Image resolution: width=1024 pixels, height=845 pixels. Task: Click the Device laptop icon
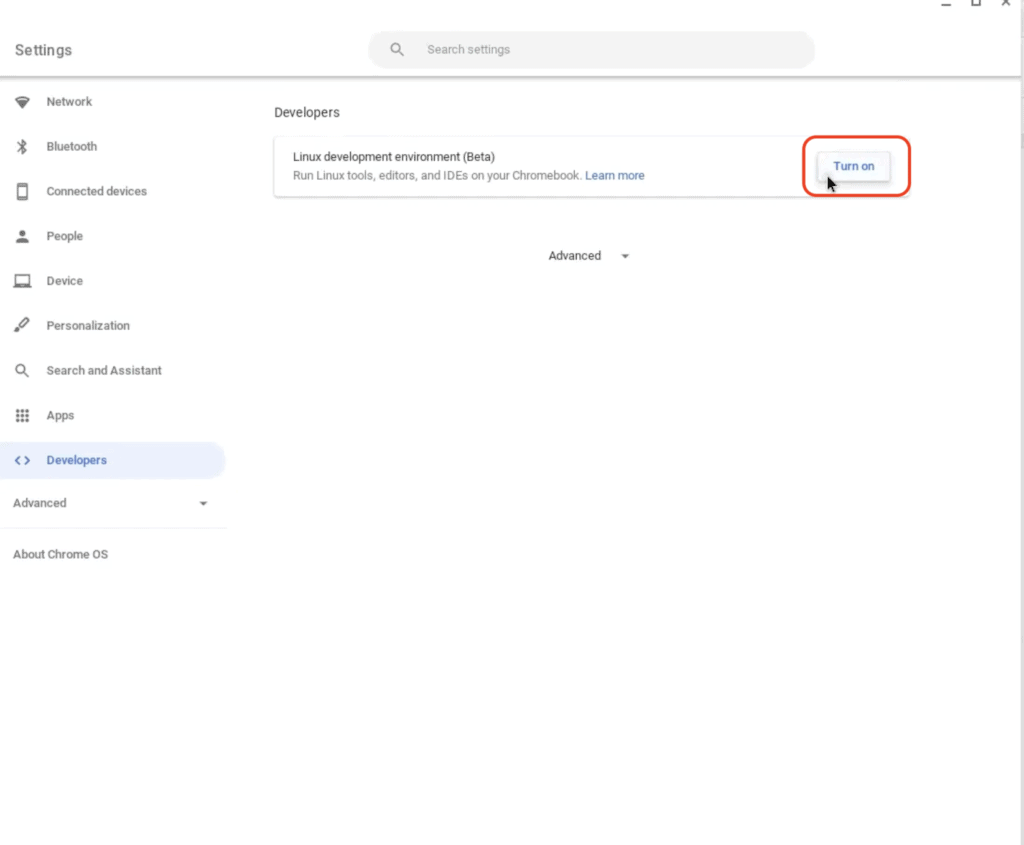pos(22,281)
